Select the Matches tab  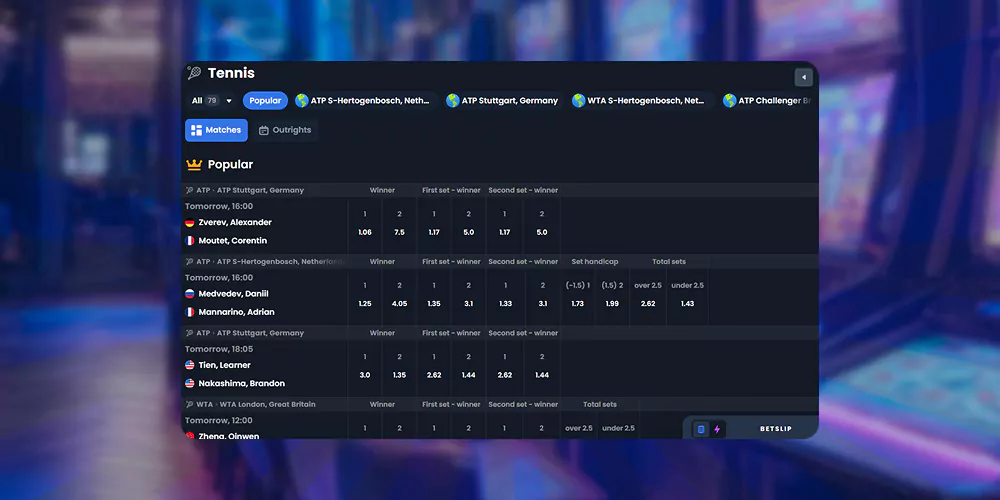(216, 130)
